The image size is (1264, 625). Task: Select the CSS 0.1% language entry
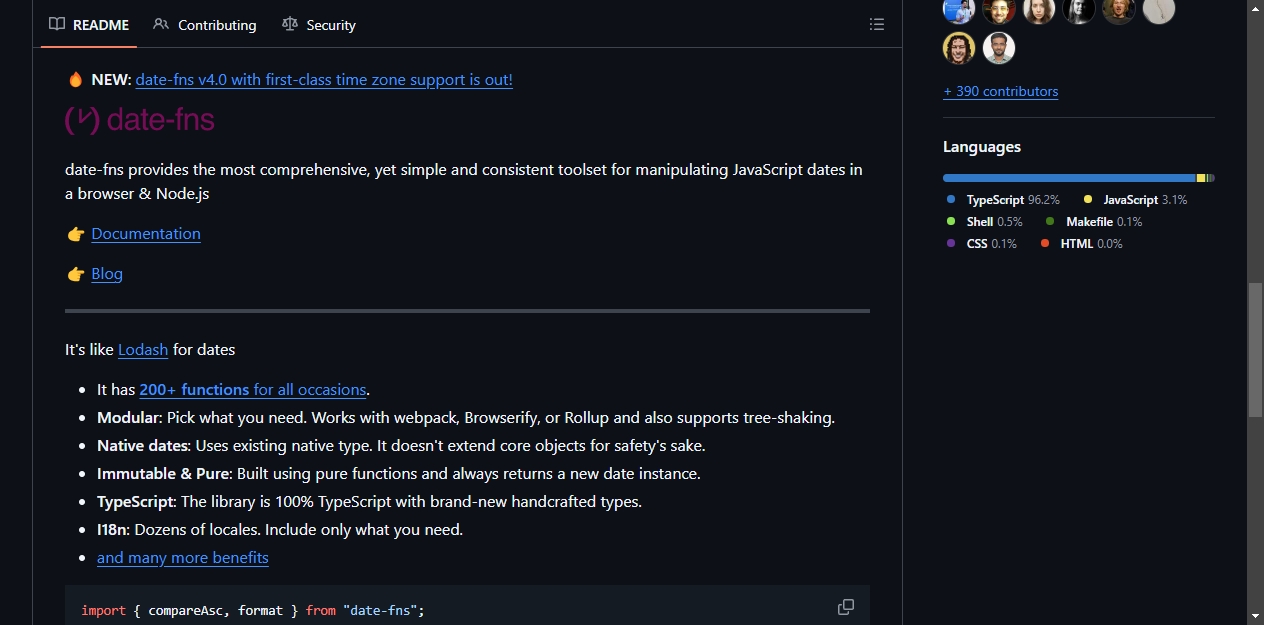point(982,244)
